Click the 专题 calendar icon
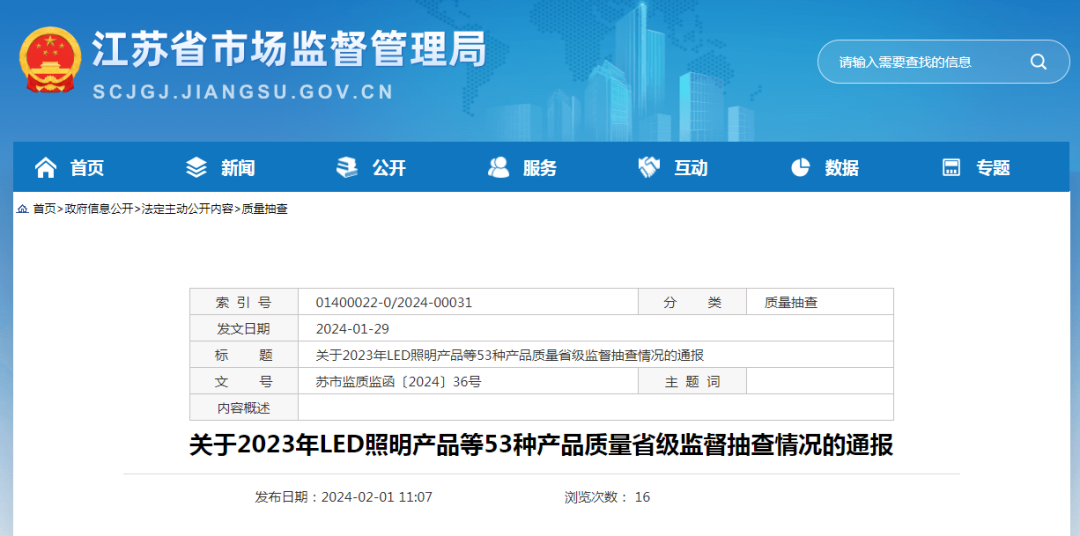The image size is (1080, 536). coord(951,167)
